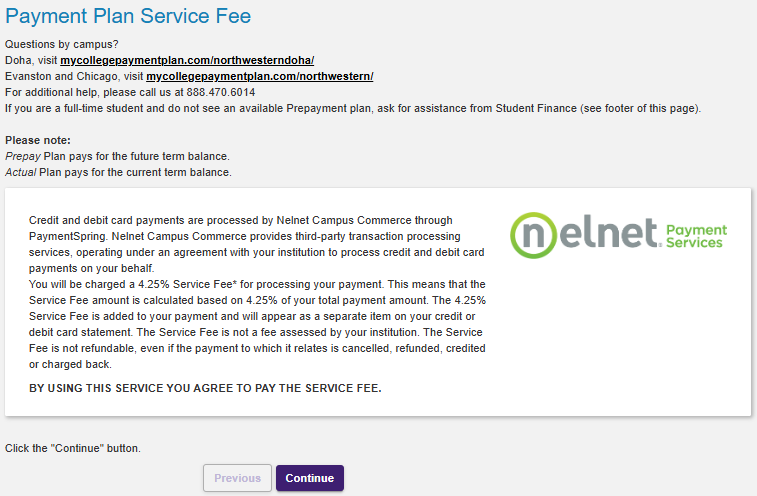
Task: Click the "For additional help" line
Action: click(130, 92)
